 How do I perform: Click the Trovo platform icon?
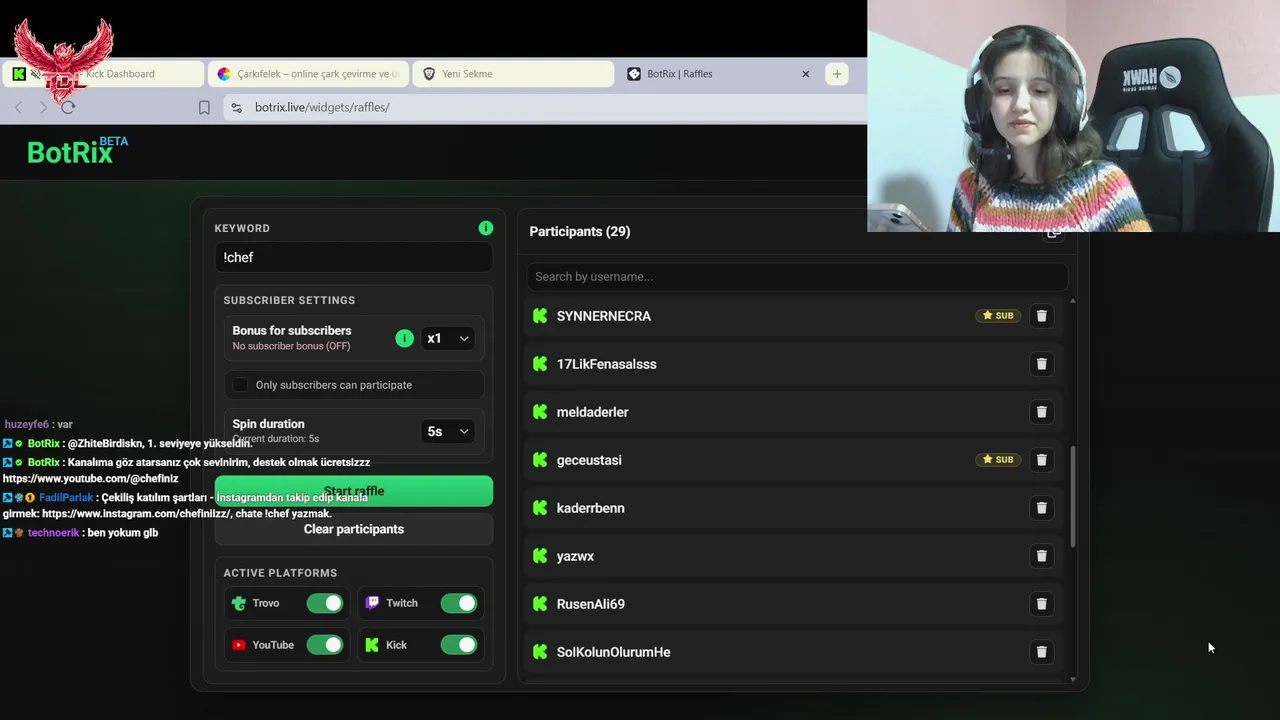(238, 603)
